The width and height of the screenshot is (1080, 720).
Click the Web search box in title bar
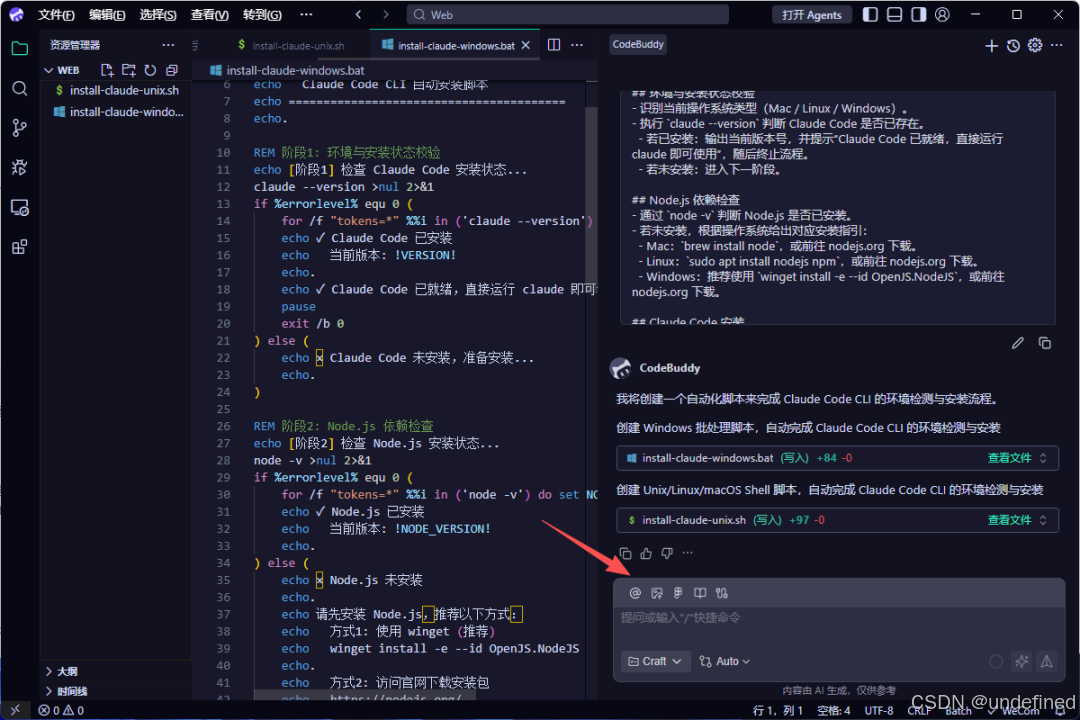click(568, 14)
